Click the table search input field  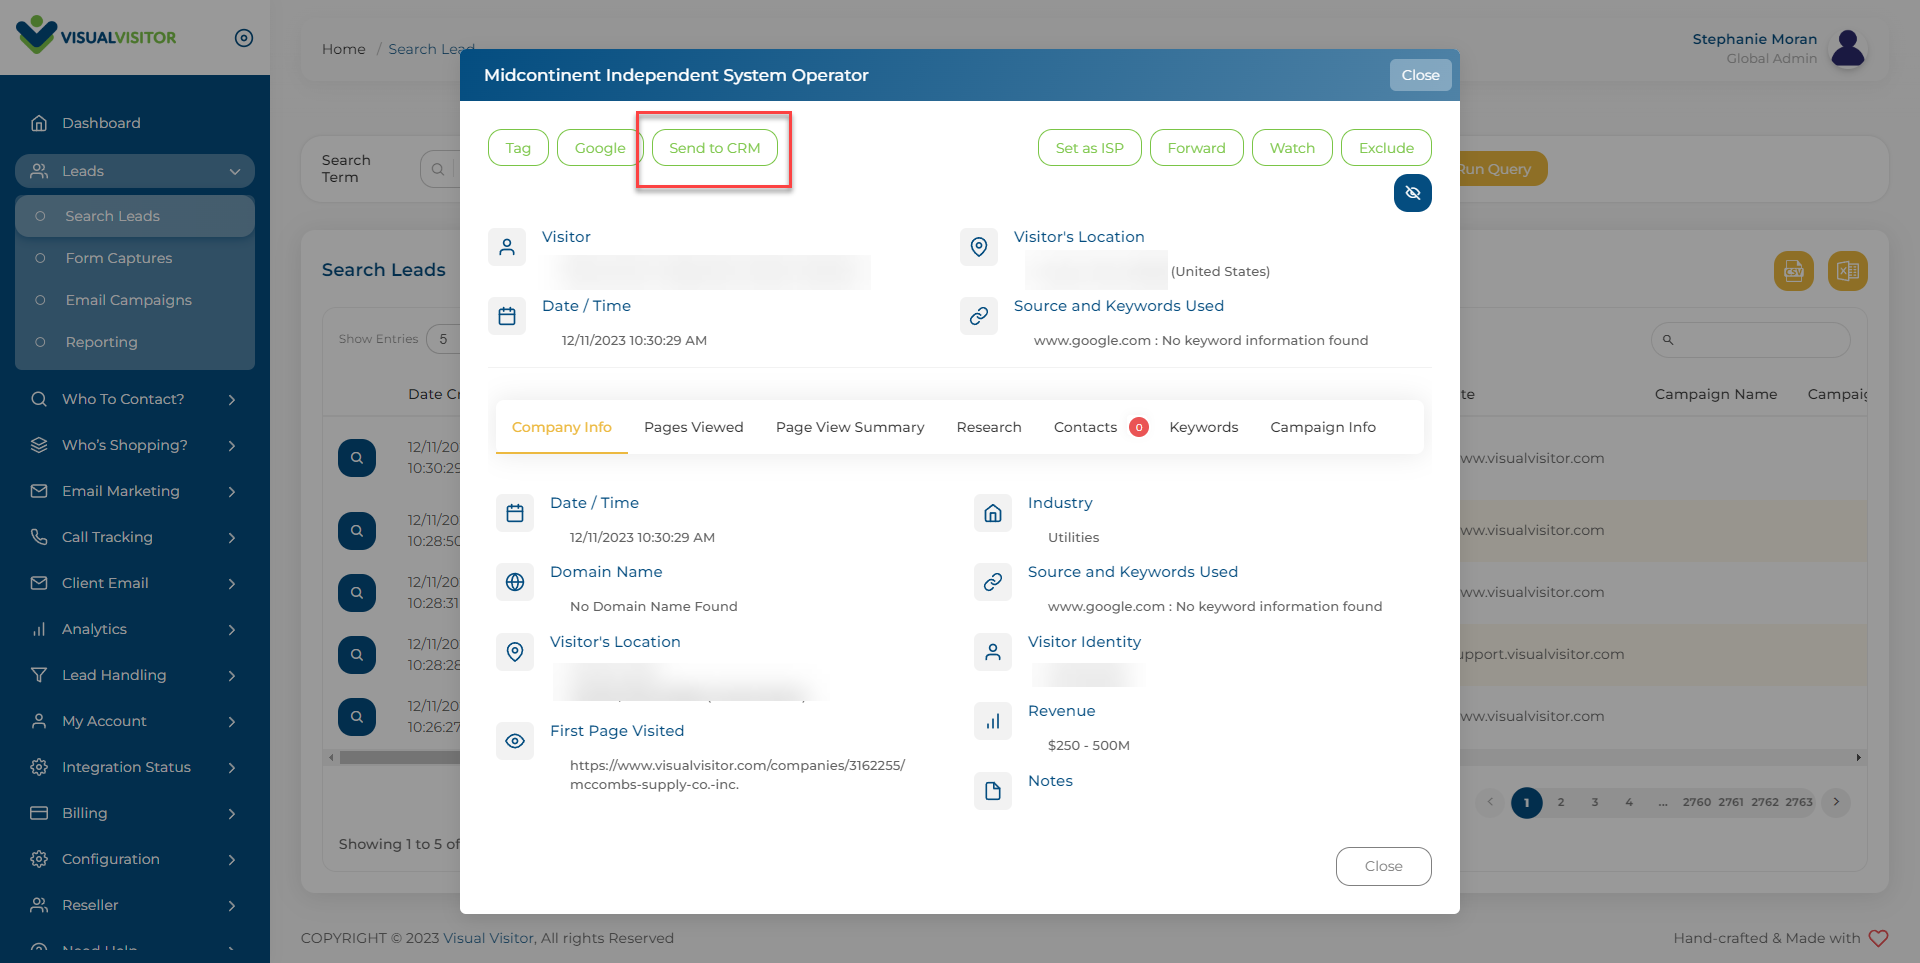click(x=1750, y=340)
